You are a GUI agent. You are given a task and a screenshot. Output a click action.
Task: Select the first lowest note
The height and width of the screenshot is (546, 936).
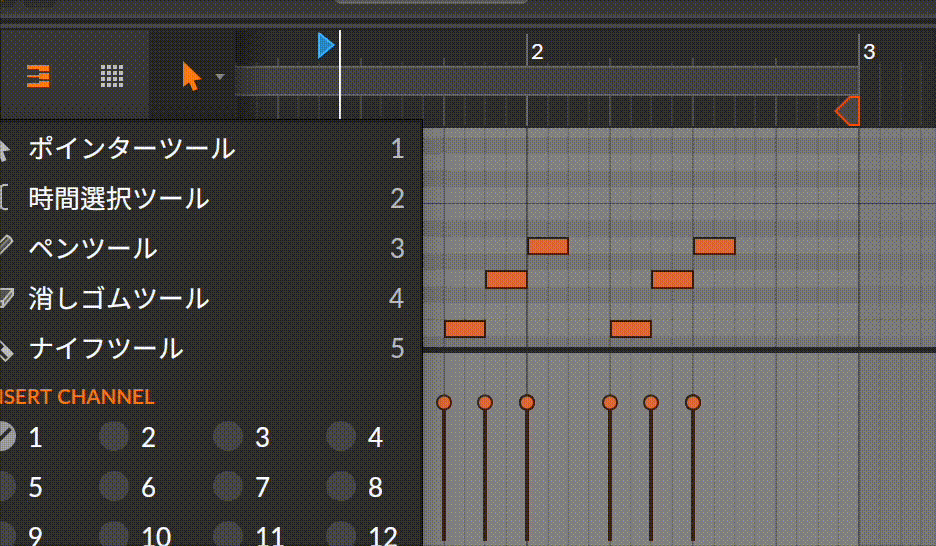pyautogui.click(x=465, y=329)
